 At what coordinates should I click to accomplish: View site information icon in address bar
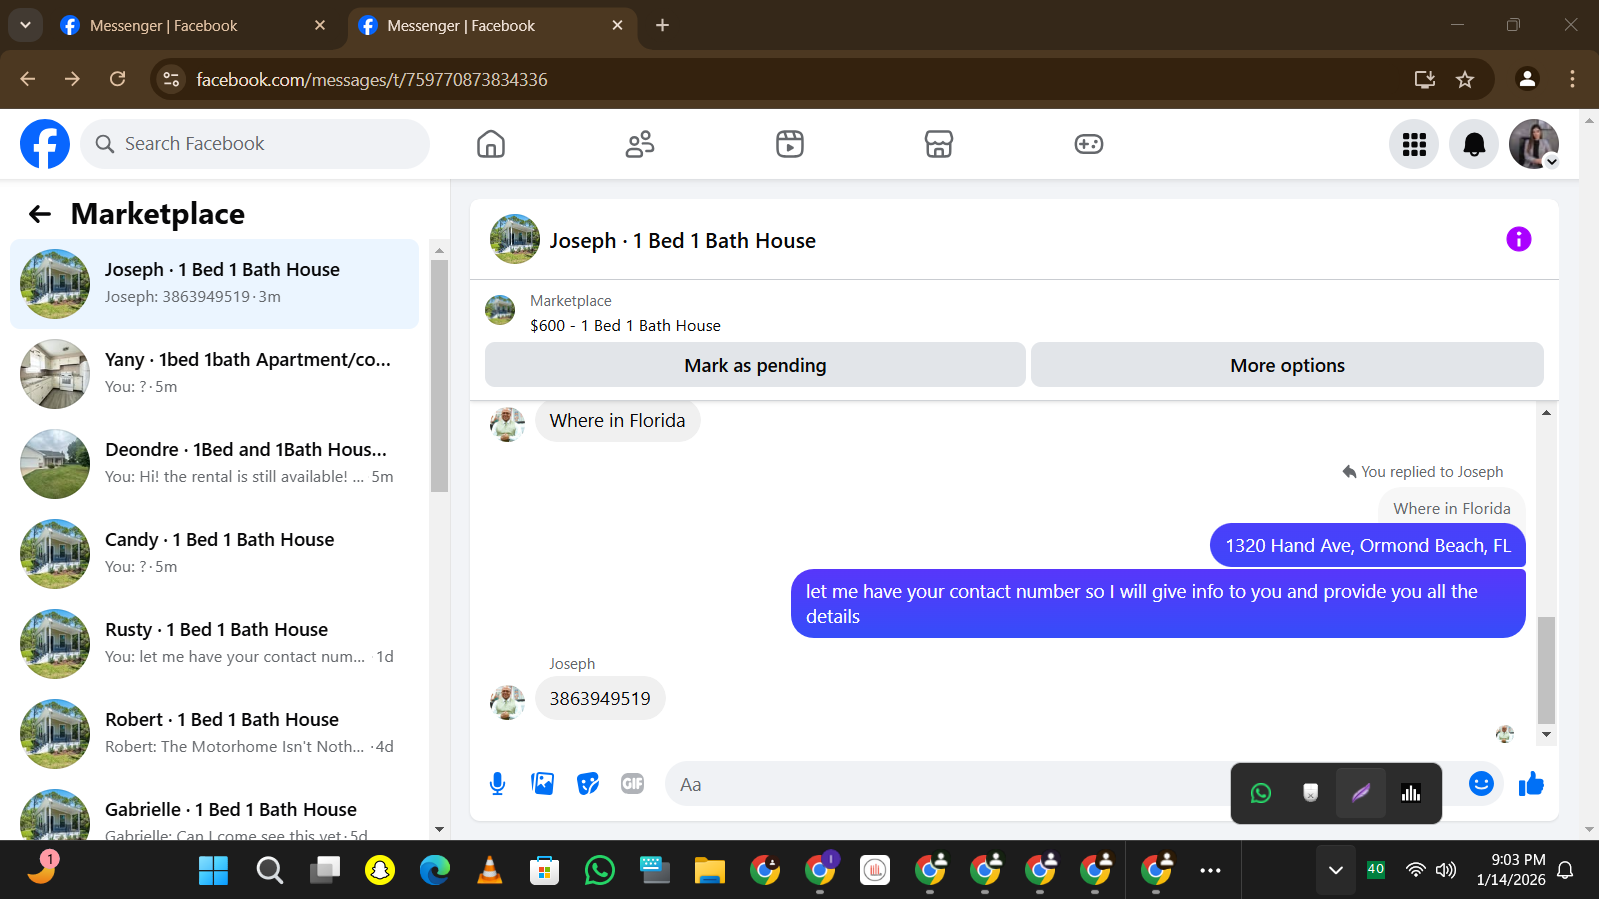coord(172,79)
